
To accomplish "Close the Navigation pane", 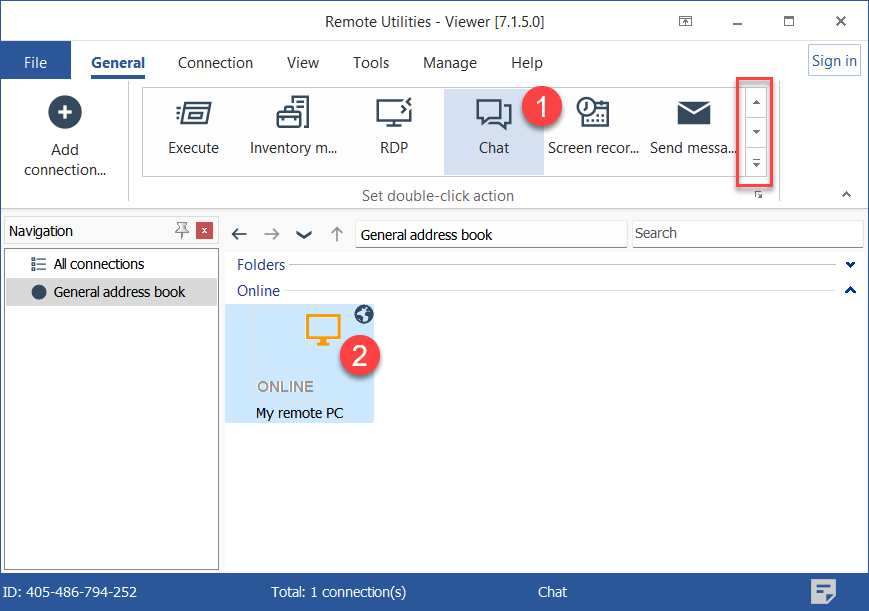I will (204, 231).
